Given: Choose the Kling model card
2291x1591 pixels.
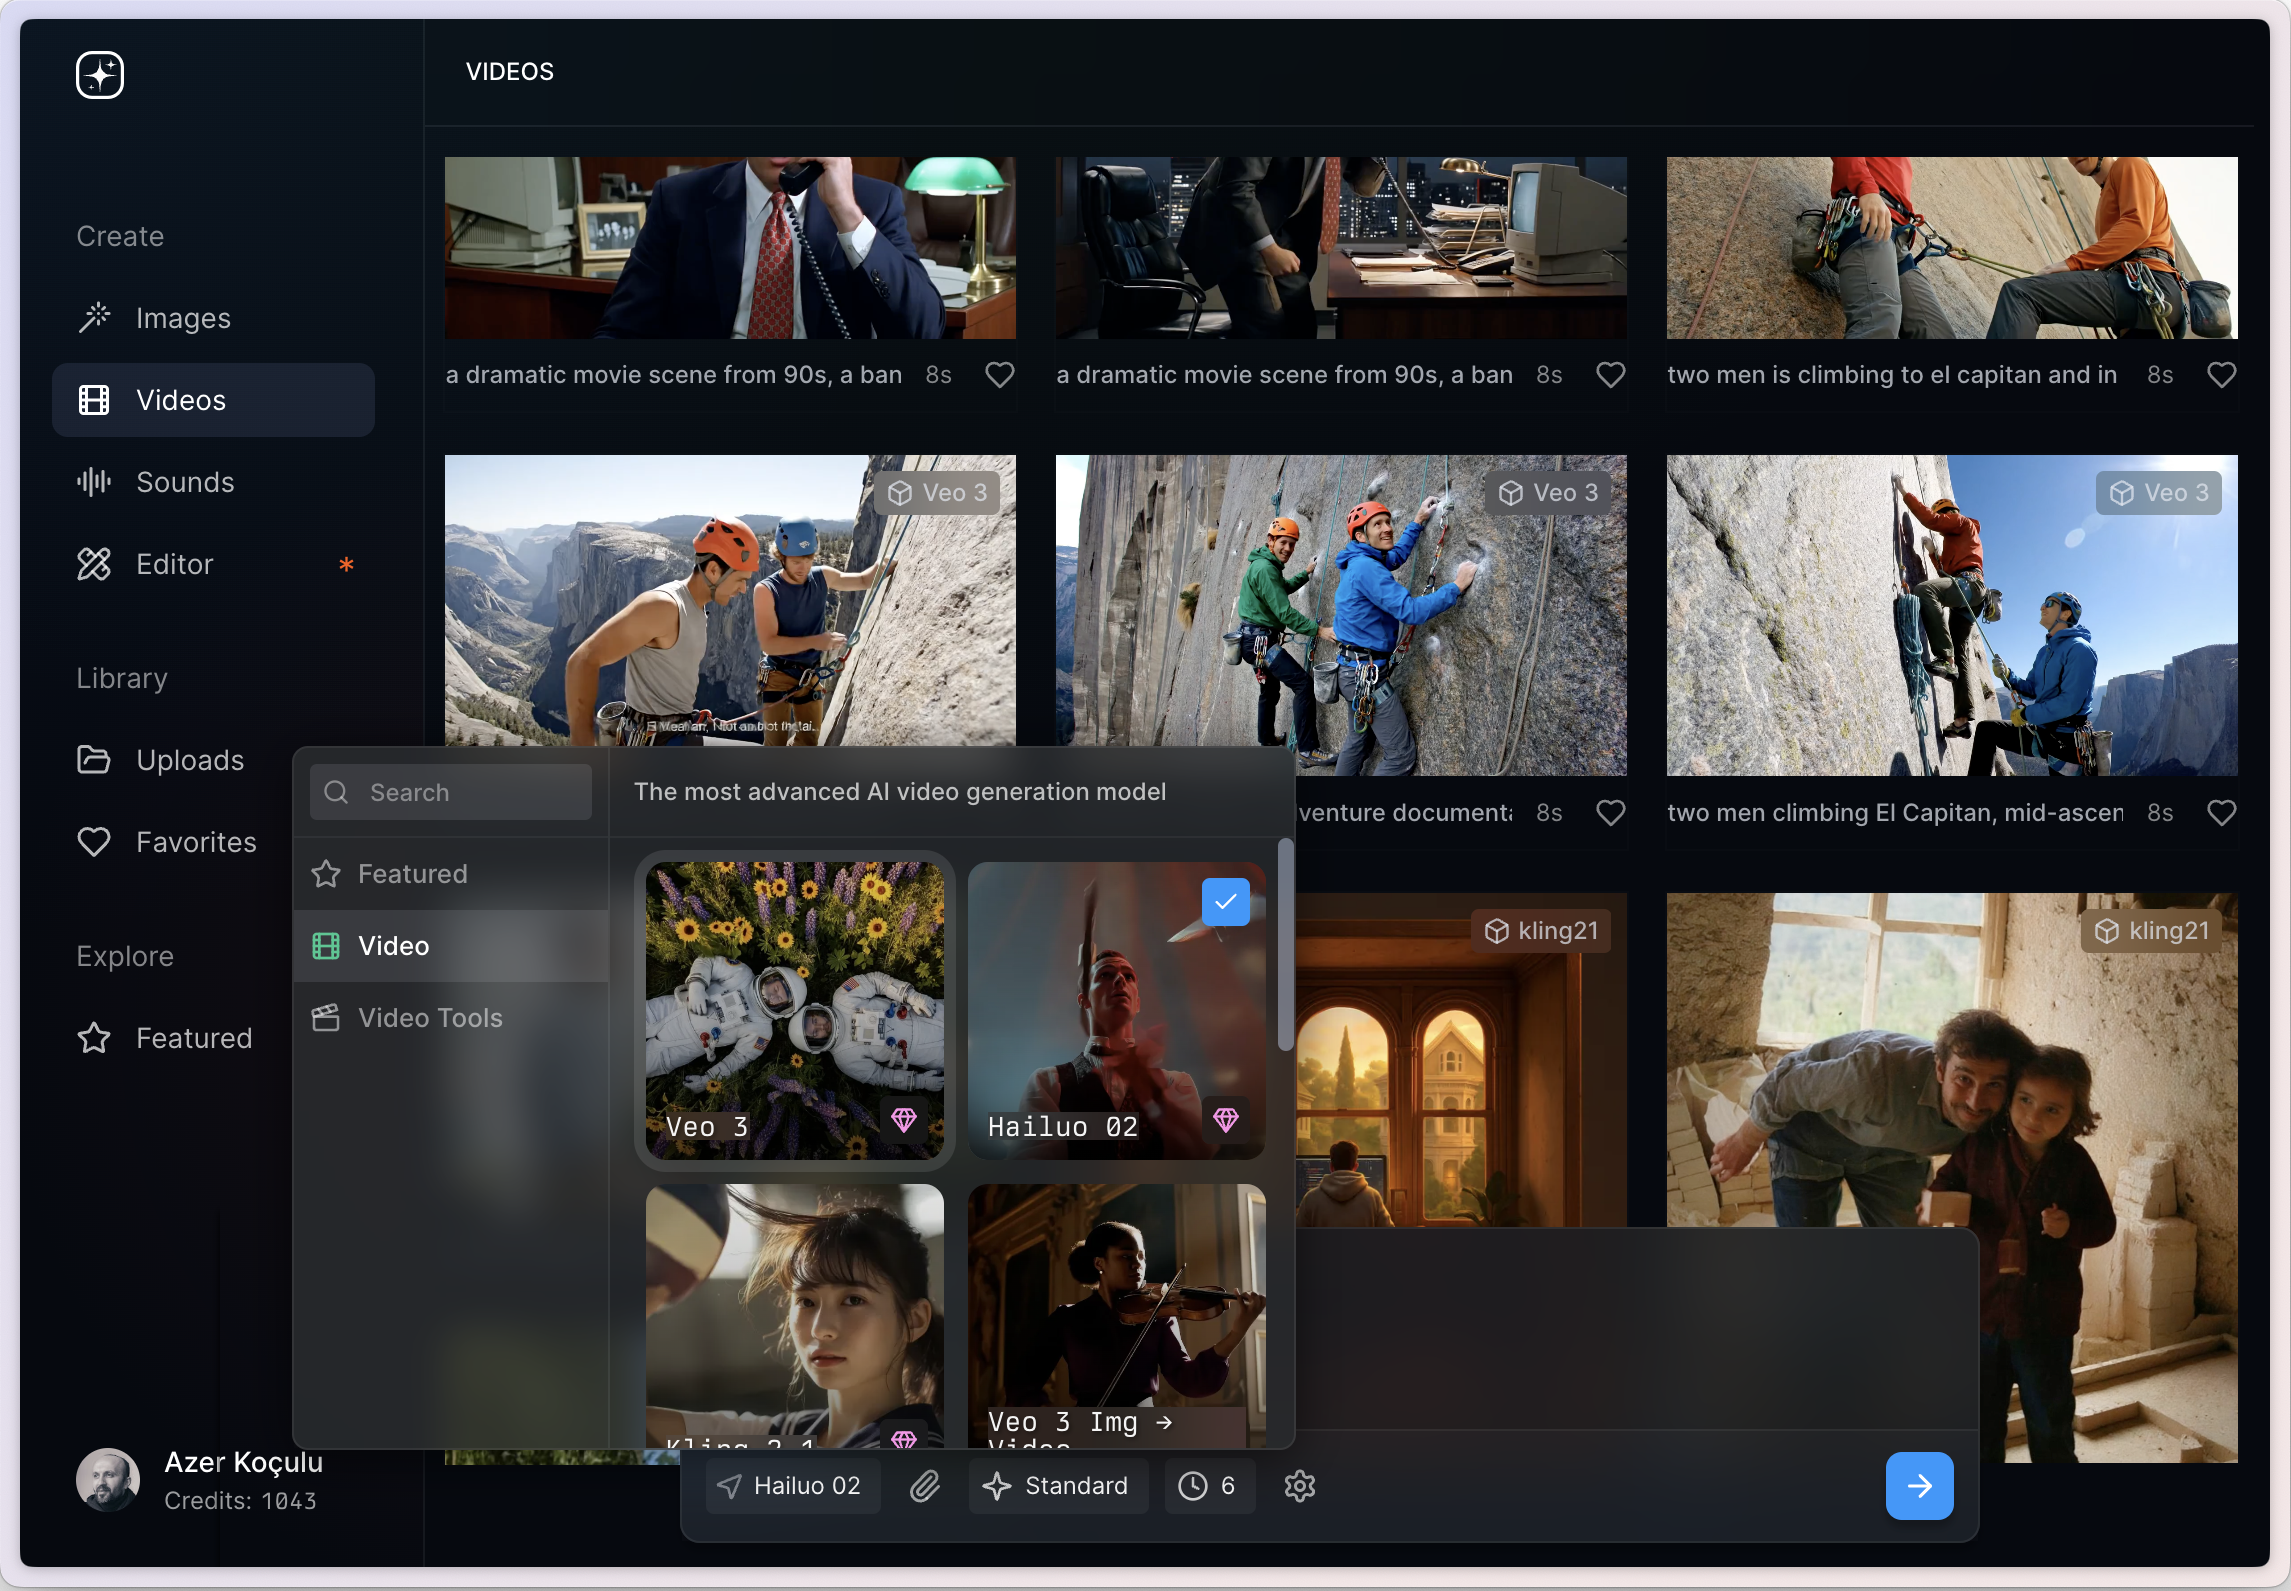Looking at the screenshot, I should 795,1316.
